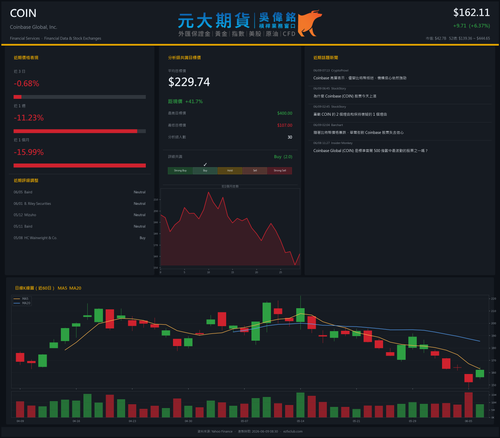This screenshot has height=438, width=500.
Task: Click the 05/11 Baird rating row
Action: pyautogui.click(x=80, y=226)
